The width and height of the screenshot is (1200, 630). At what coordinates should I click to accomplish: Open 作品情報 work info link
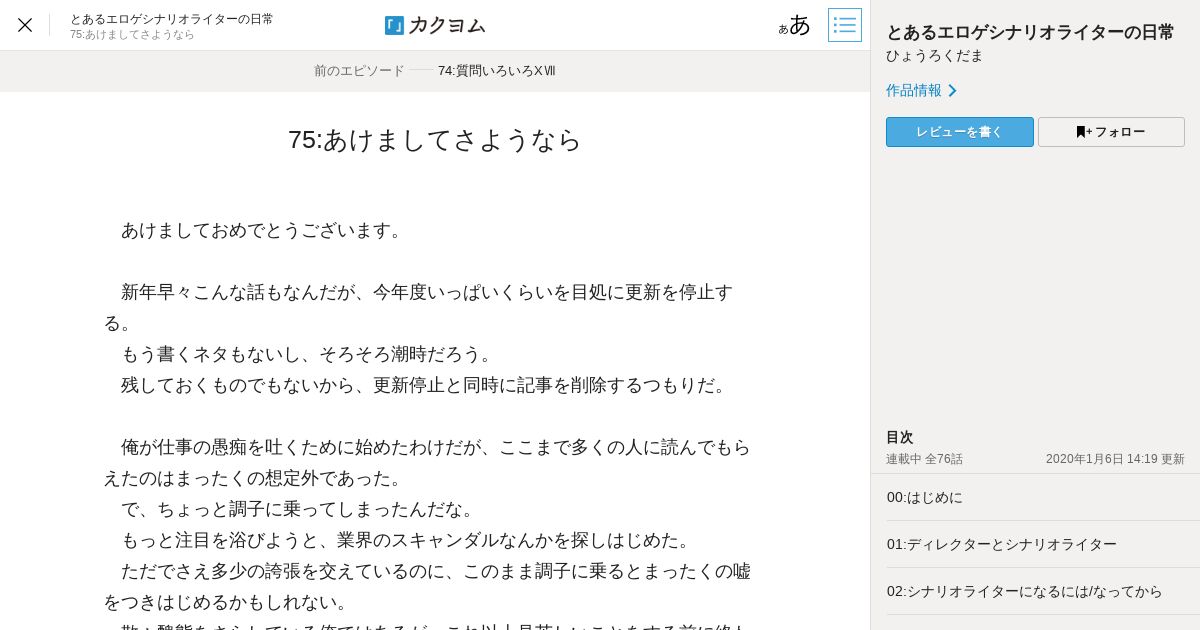[921, 90]
